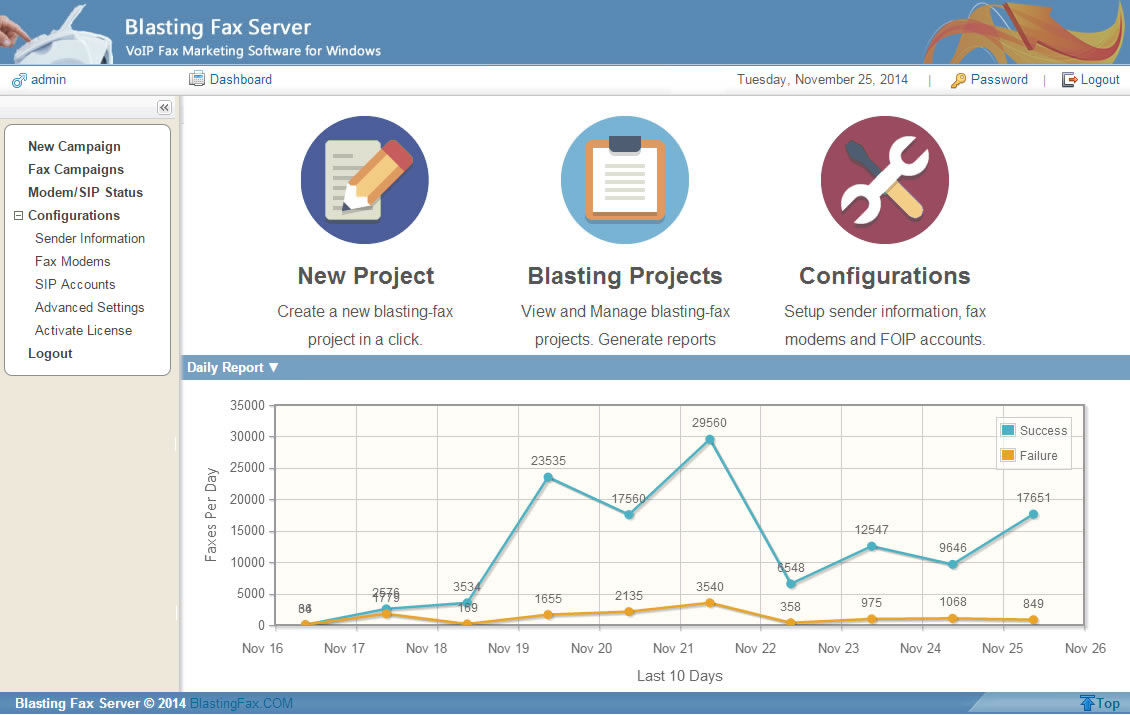Click the fax machine logo image
This screenshot has height=715, width=1130.
coord(58,34)
